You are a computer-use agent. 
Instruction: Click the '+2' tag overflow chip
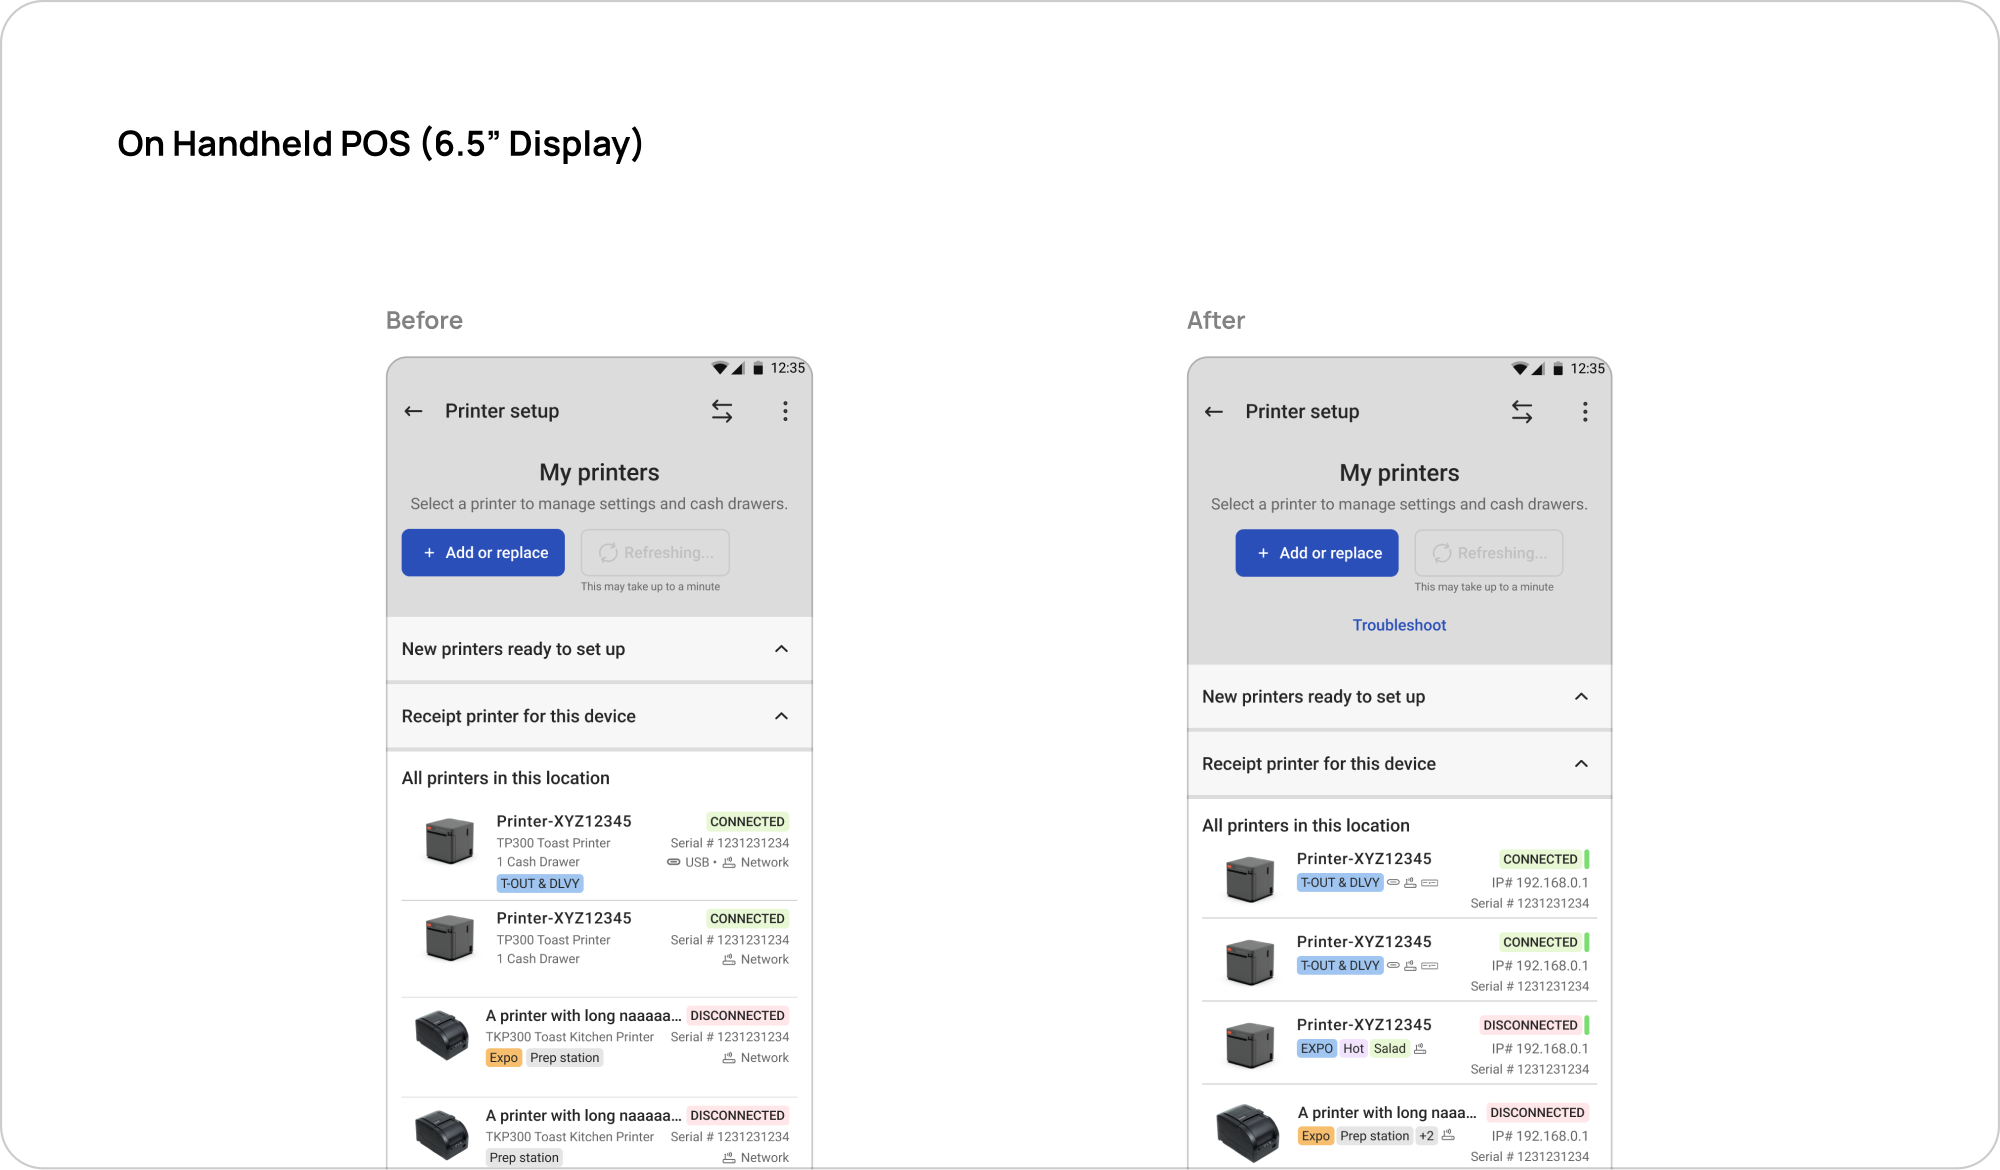click(x=1427, y=1136)
